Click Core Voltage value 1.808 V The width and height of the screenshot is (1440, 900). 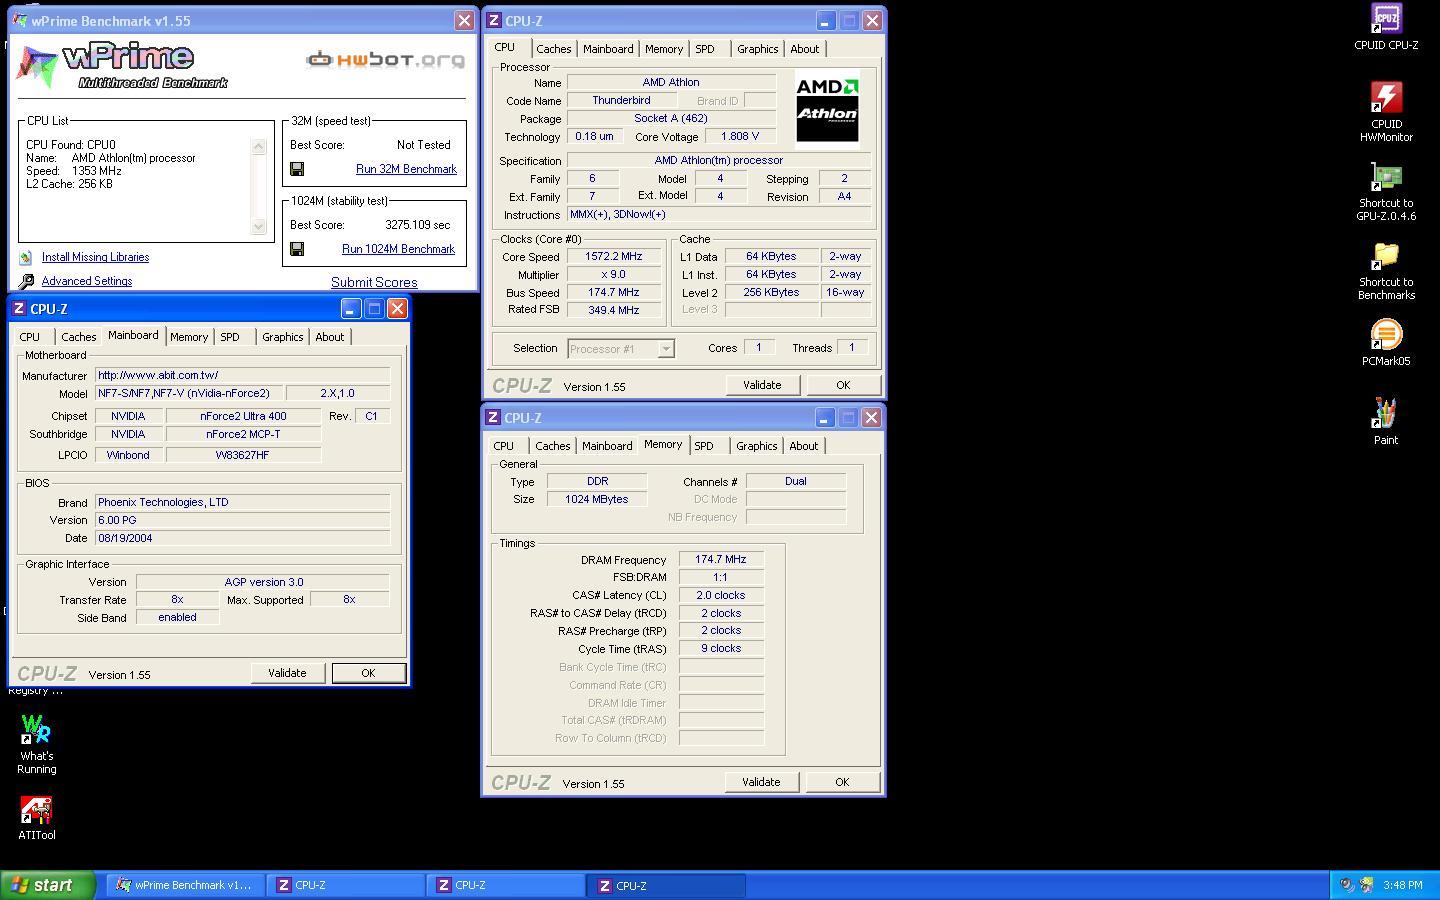[740, 136]
